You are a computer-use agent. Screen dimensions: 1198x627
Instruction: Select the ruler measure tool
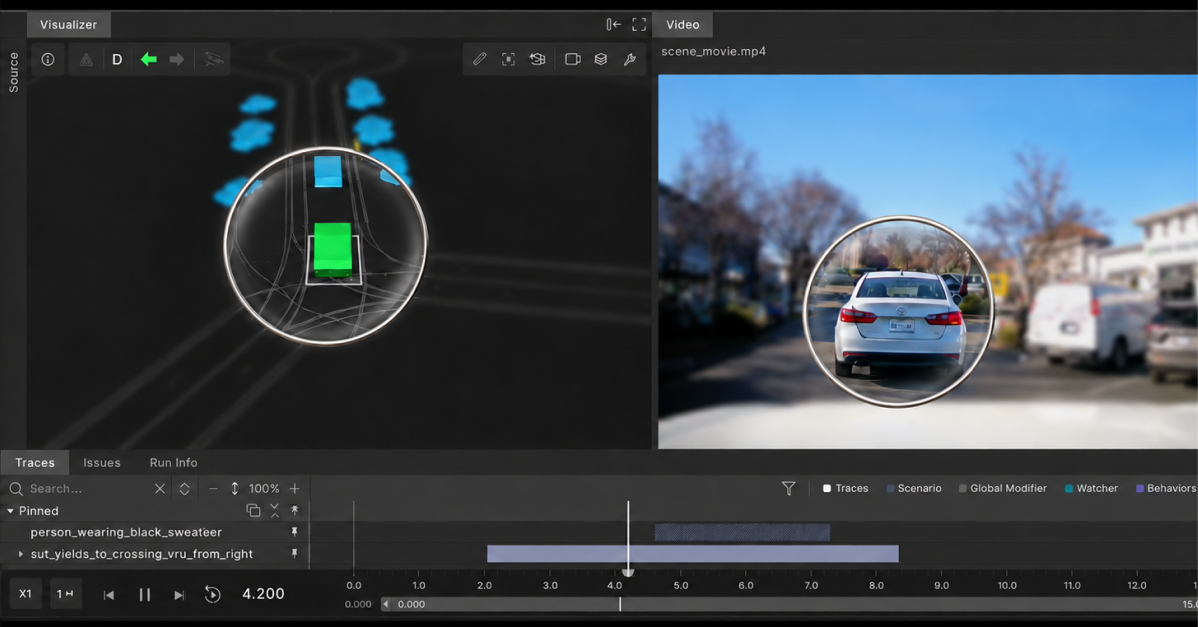pyautogui.click(x=479, y=59)
